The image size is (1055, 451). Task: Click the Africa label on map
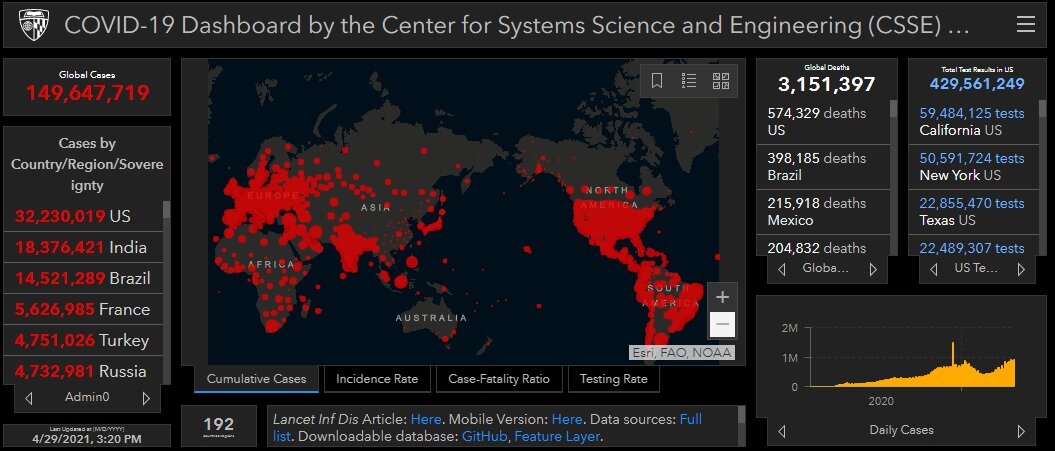pyautogui.click(x=271, y=265)
